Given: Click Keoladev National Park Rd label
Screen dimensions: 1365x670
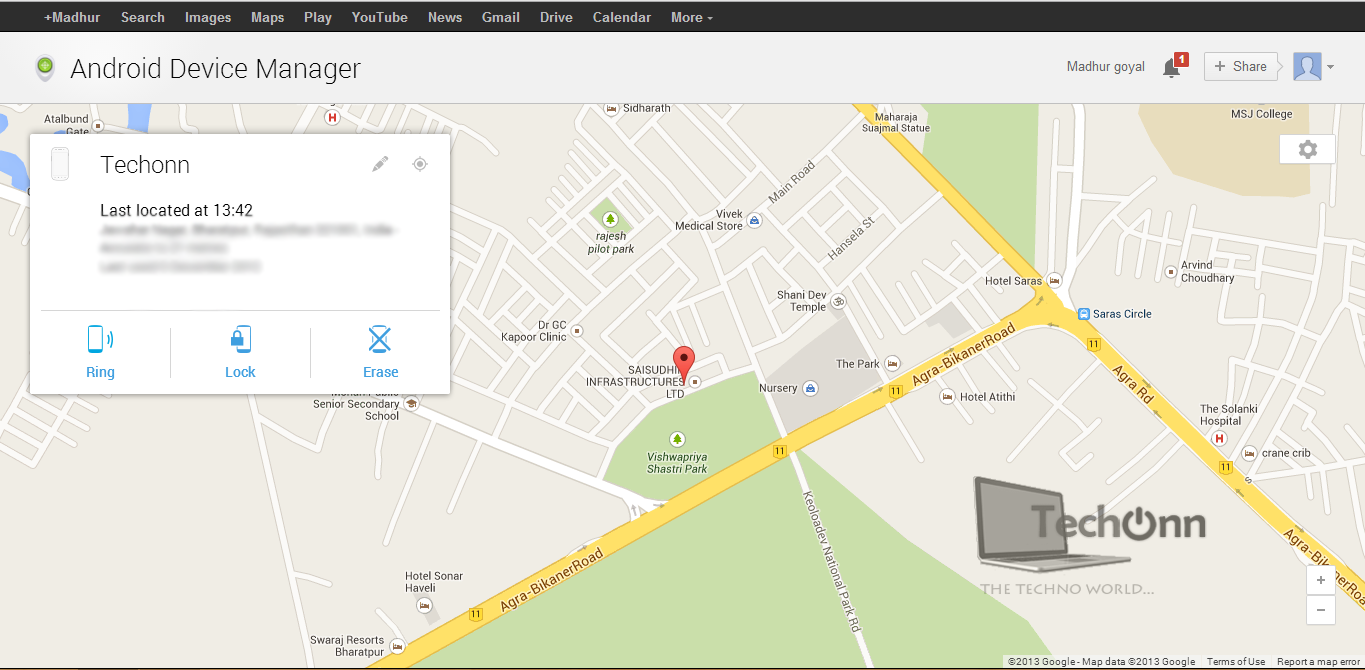Looking at the screenshot, I should 830,560.
